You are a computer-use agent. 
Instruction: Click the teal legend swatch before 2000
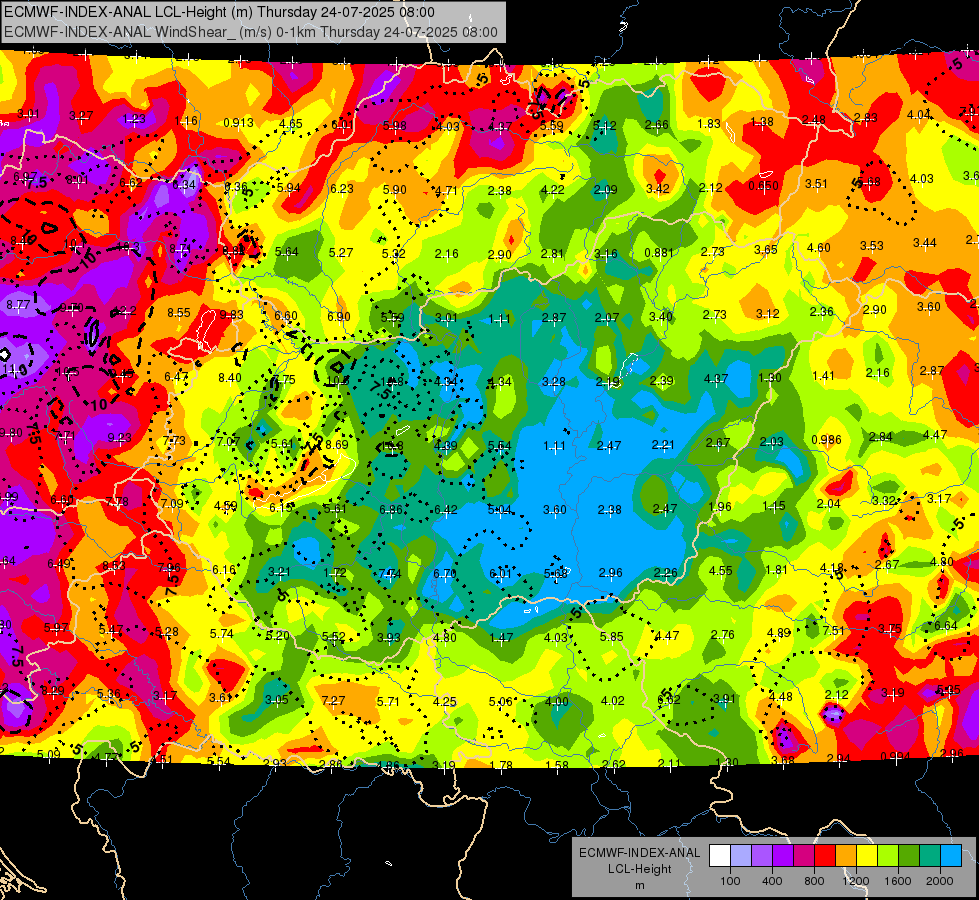coord(929,856)
